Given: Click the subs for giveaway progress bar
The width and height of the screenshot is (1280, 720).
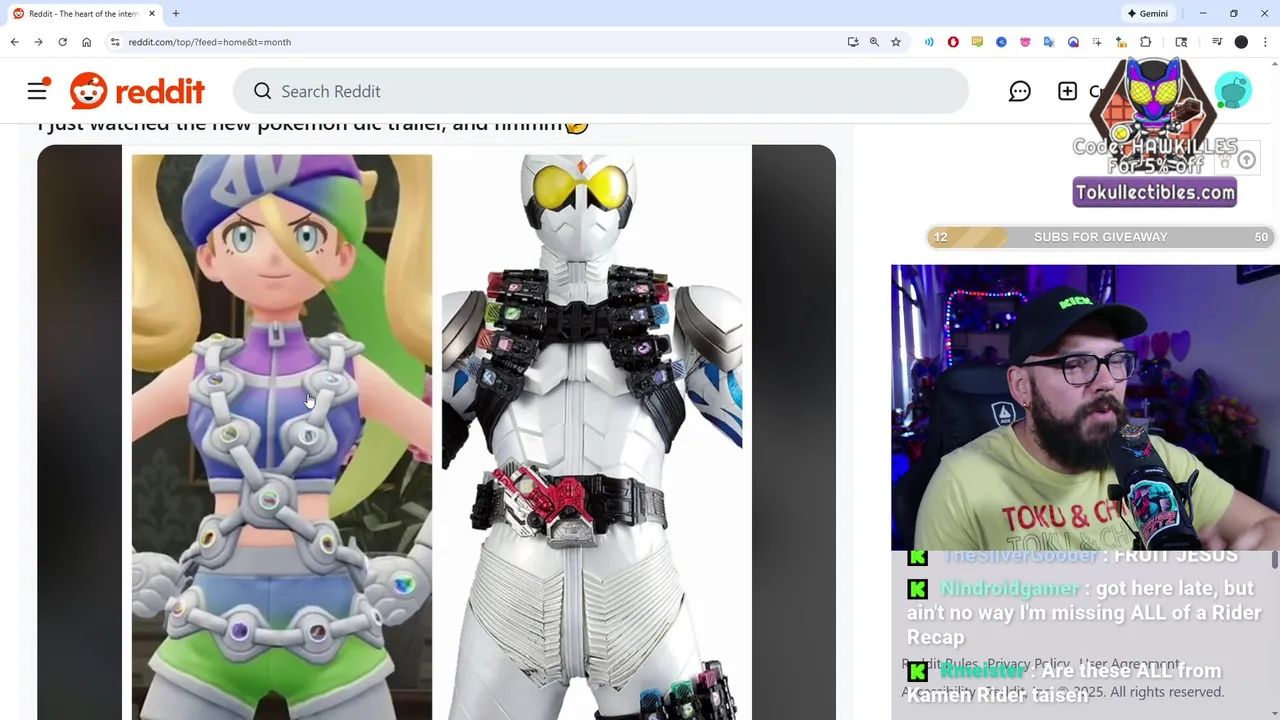Looking at the screenshot, I should (x=1100, y=237).
